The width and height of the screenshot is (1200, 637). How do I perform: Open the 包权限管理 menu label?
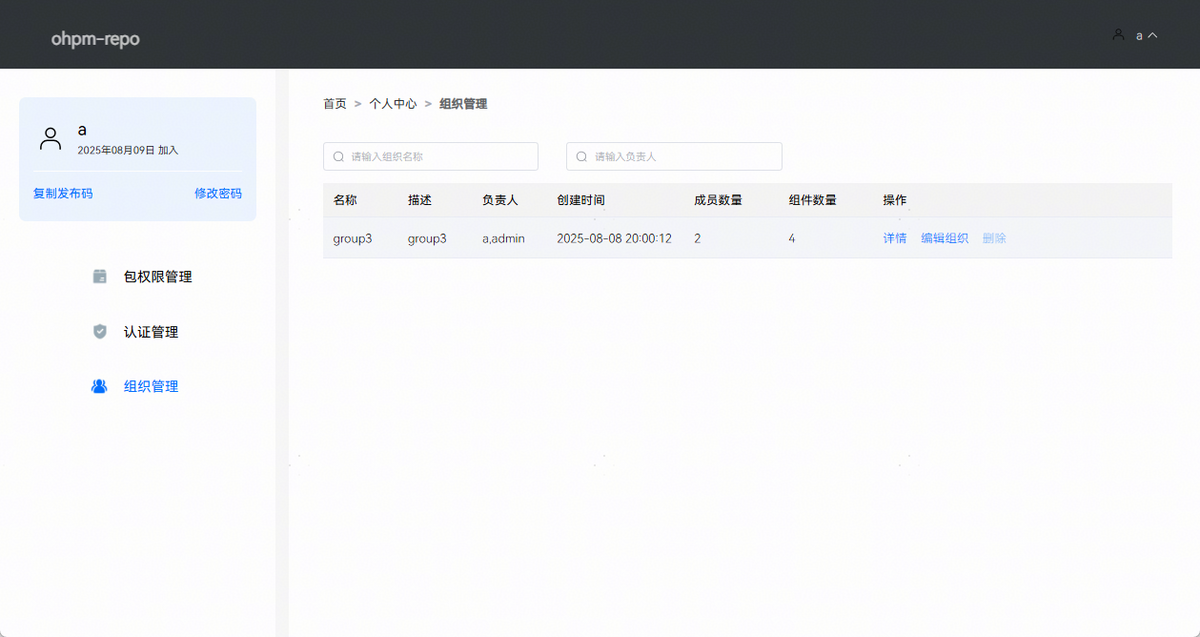pyautogui.click(x=158, y=277)
